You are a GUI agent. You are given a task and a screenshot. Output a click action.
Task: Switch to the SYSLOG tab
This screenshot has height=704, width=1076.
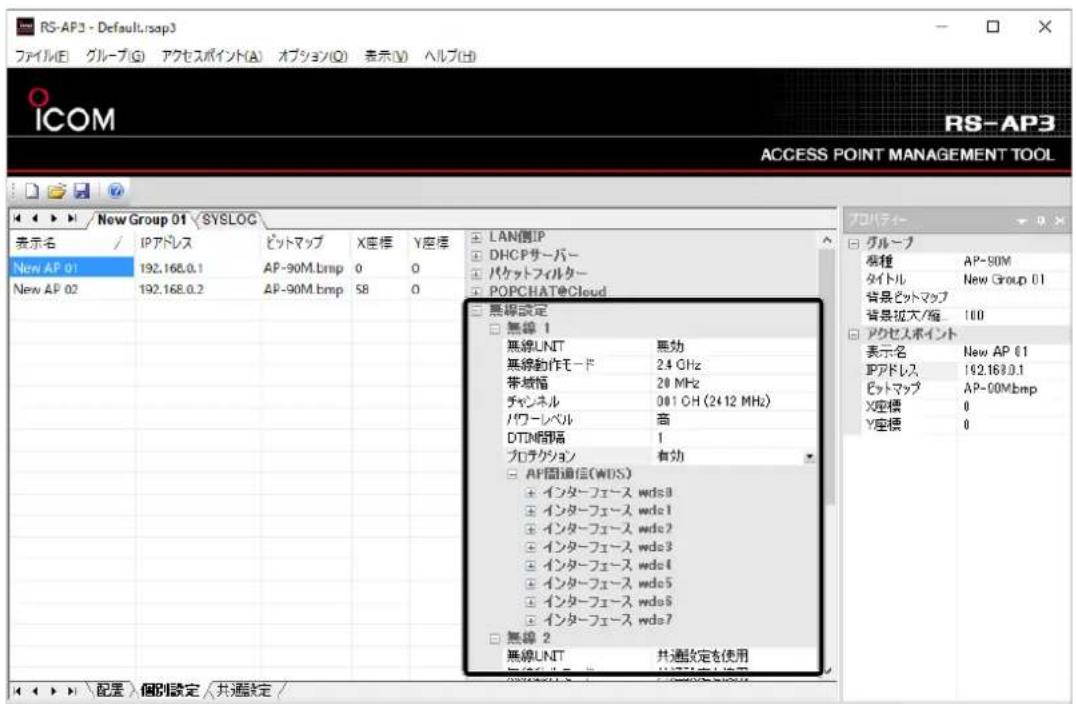coord(229,220)
